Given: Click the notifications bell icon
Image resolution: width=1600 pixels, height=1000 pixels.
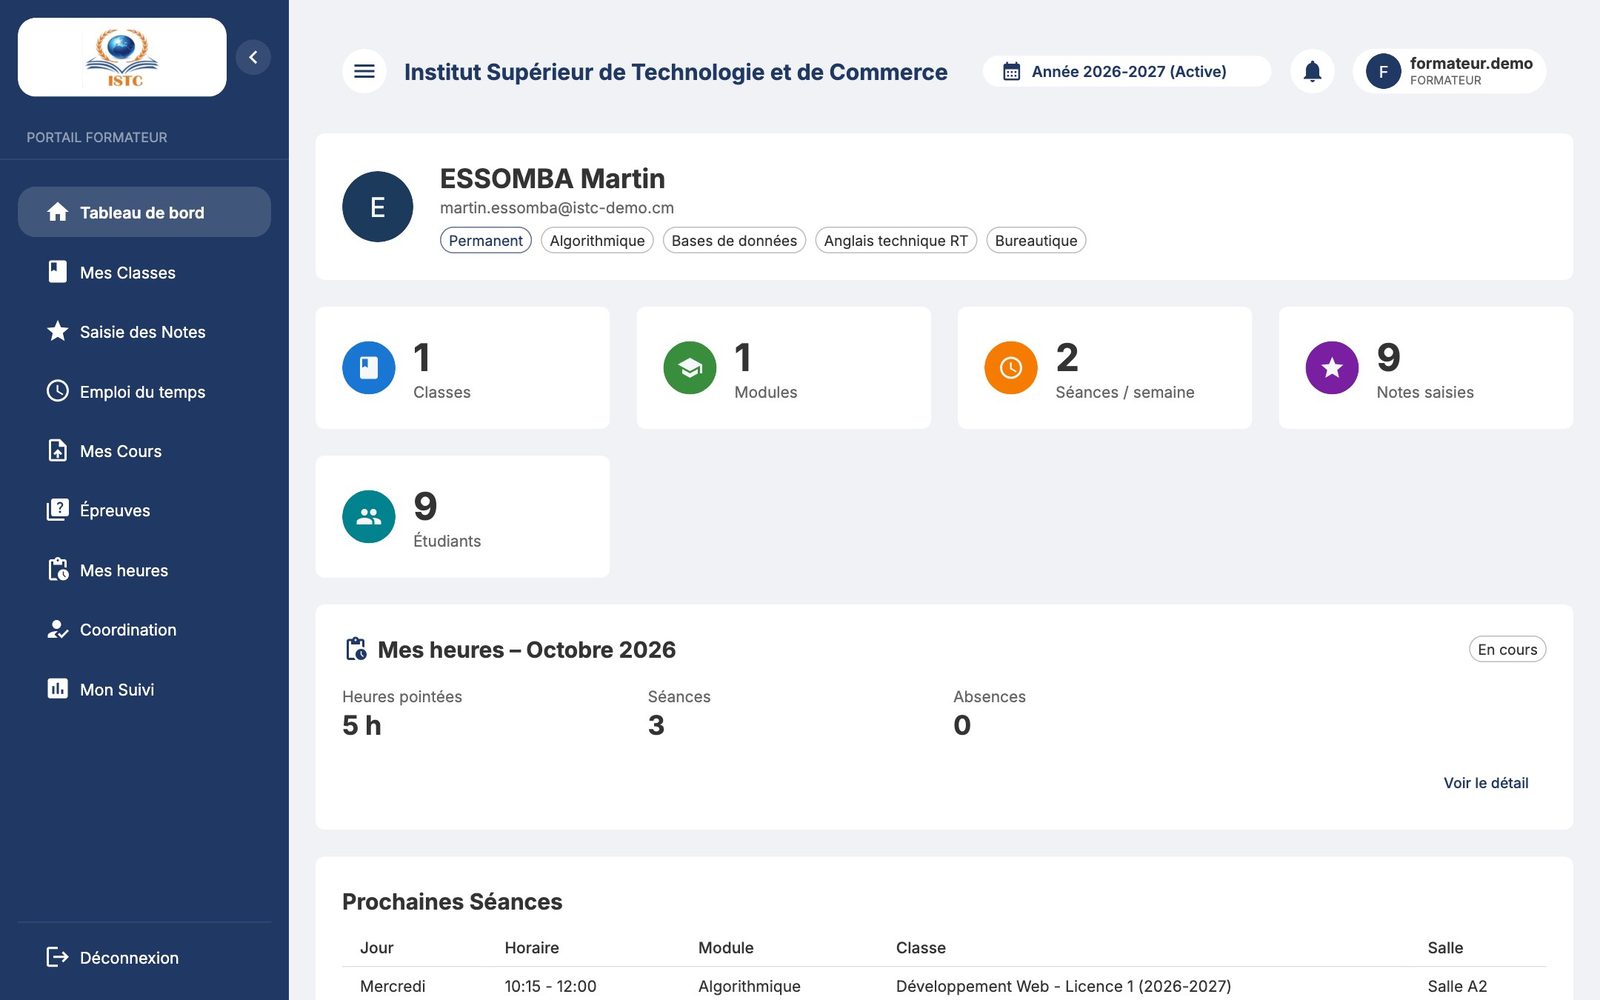Looking at the screenshot, I should click(1312, 71).
